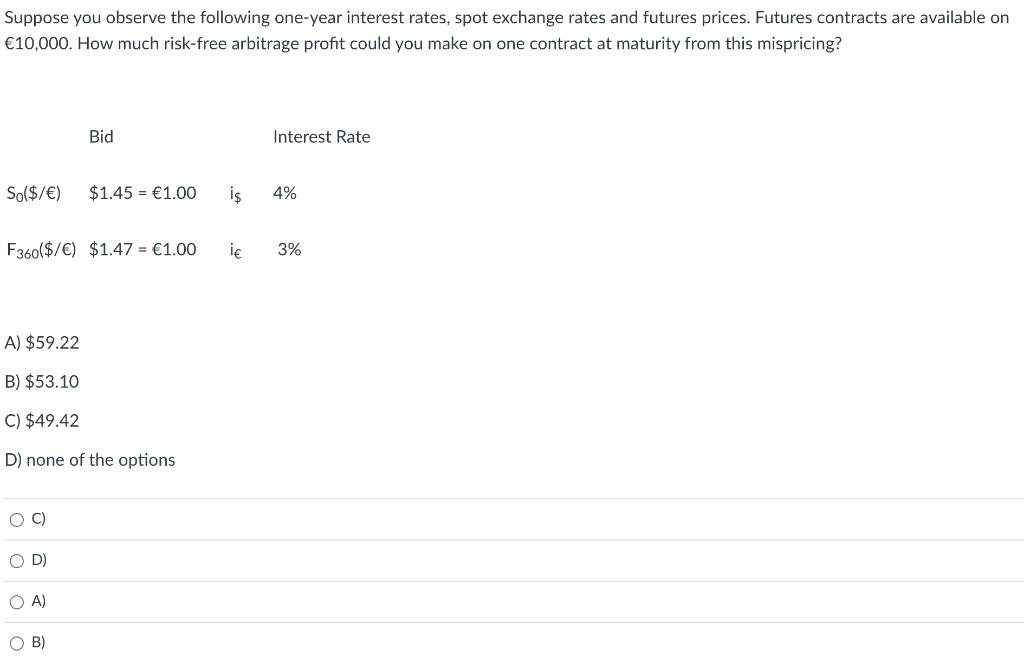
Task: Click the F360($/€) row label
Action: [x=41, y=250]
